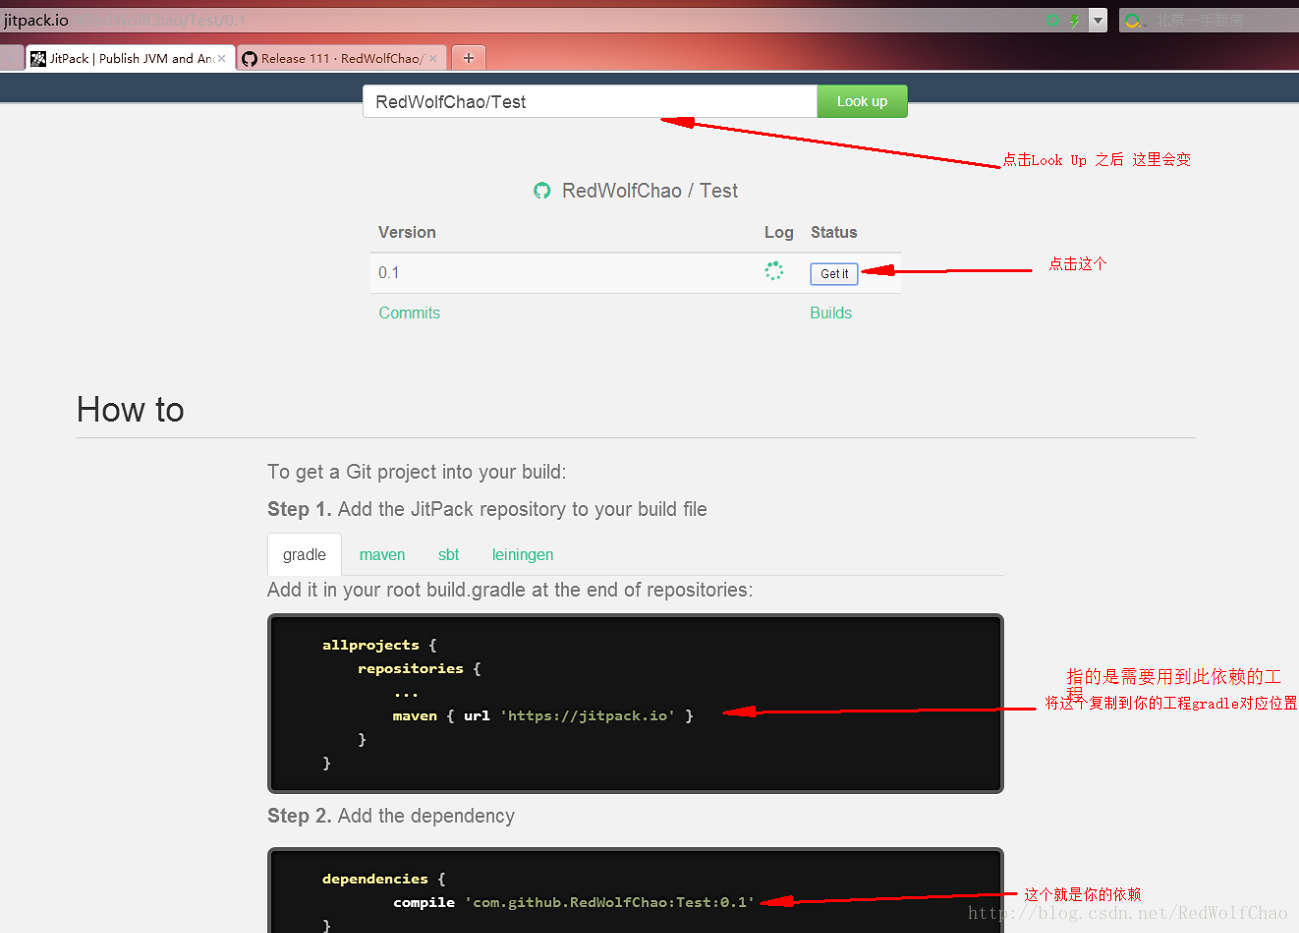Click the Get it button for version 0.1
Image resolution: width=1299 pixels, height=933 pixels.
(834, 273)
